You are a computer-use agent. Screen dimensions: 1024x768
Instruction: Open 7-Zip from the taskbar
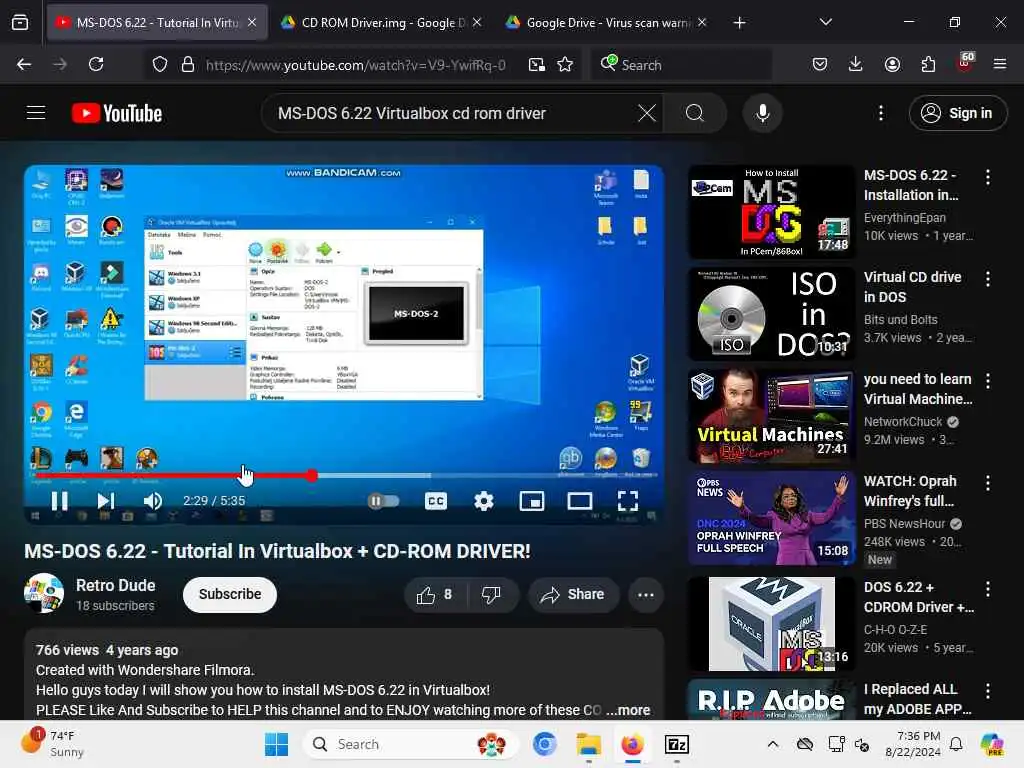click(x=677, y=744)
